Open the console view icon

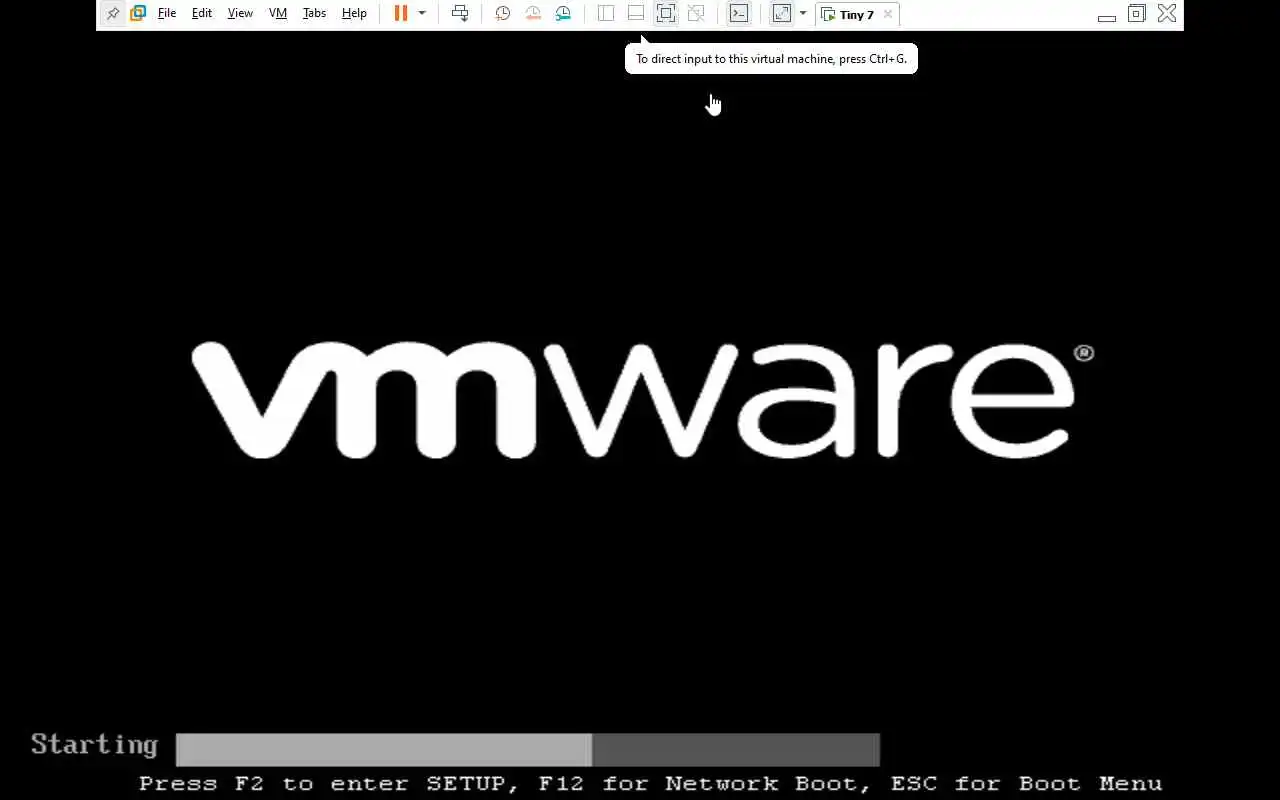pos(738,14)
